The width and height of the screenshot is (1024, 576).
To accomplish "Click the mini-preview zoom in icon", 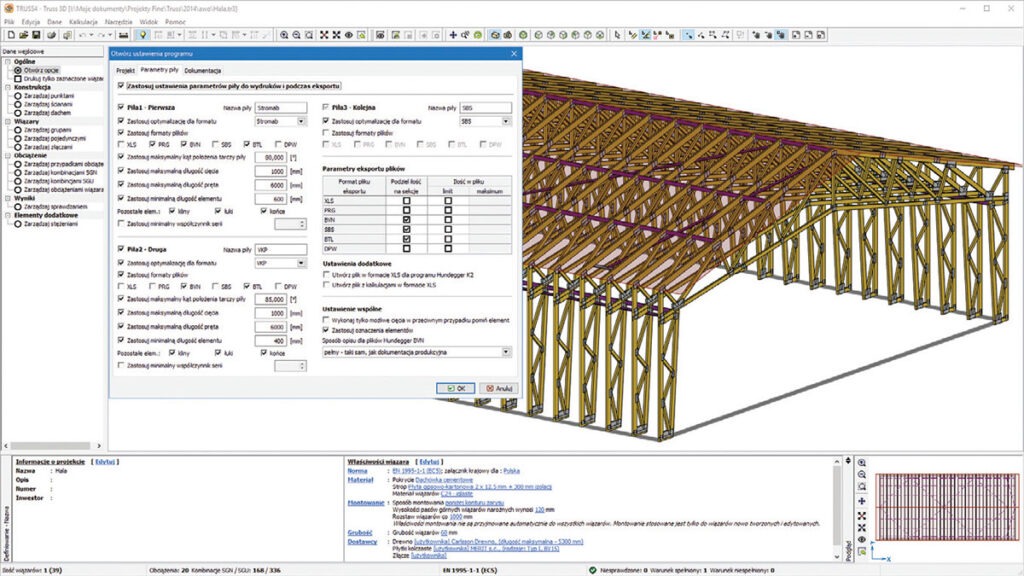I will coord(861,462).
